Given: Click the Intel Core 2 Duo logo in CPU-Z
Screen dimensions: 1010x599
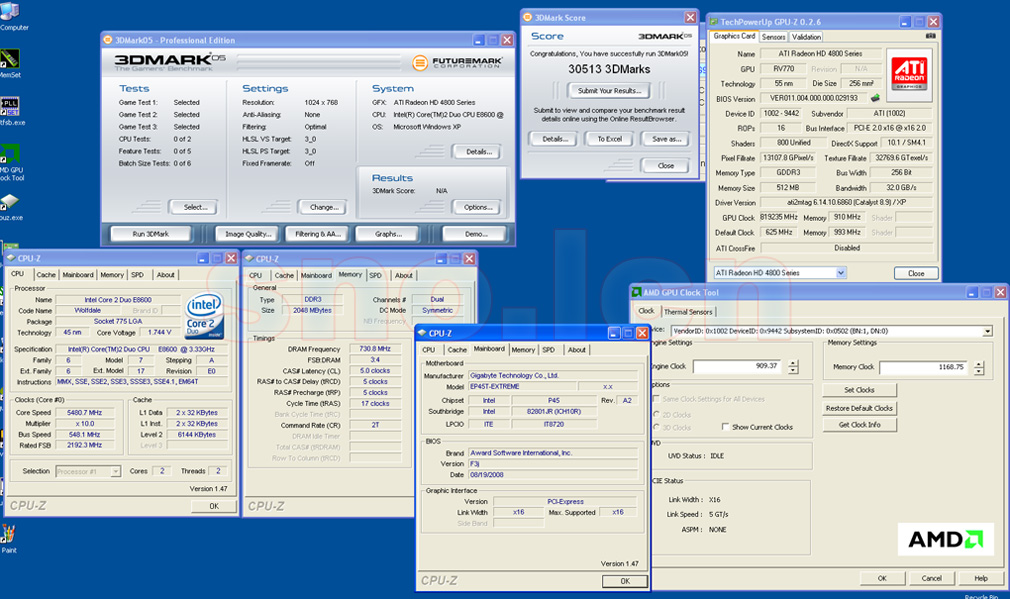Looking at the screenshot, I should tap(205, 316).
